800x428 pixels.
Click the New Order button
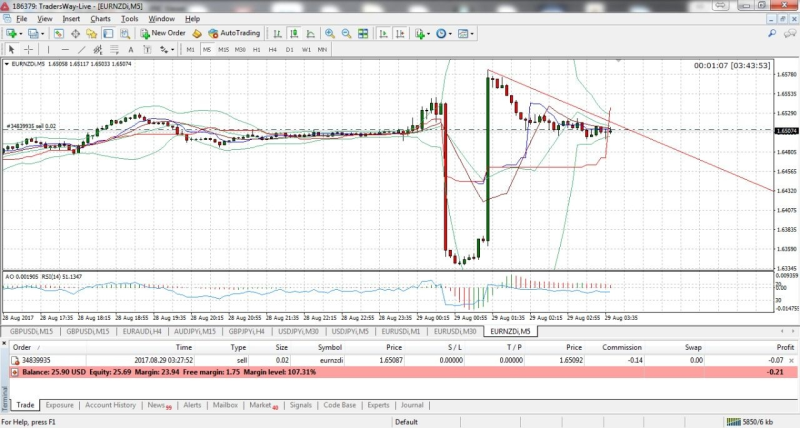point(163,33)
